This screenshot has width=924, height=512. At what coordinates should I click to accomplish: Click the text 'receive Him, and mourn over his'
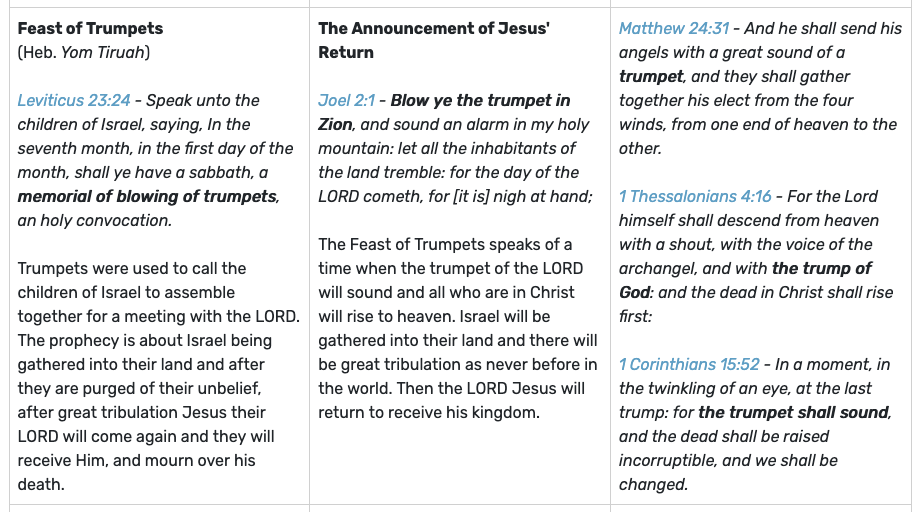[x=136, y=461]
